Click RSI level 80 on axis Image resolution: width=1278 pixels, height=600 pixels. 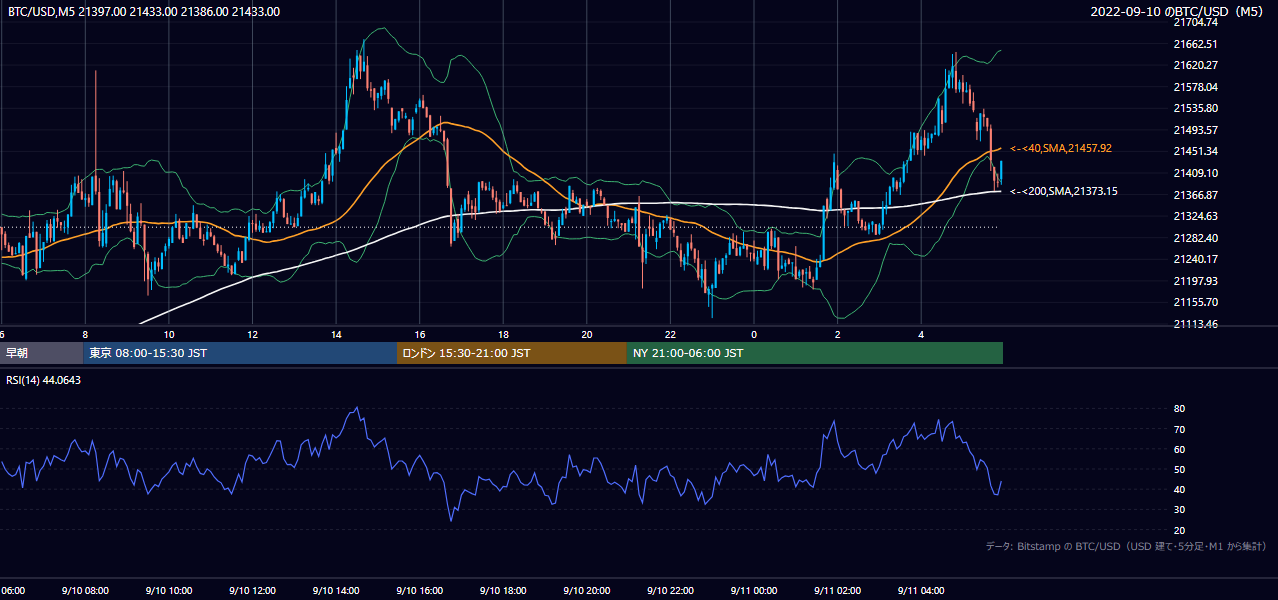1179,409
